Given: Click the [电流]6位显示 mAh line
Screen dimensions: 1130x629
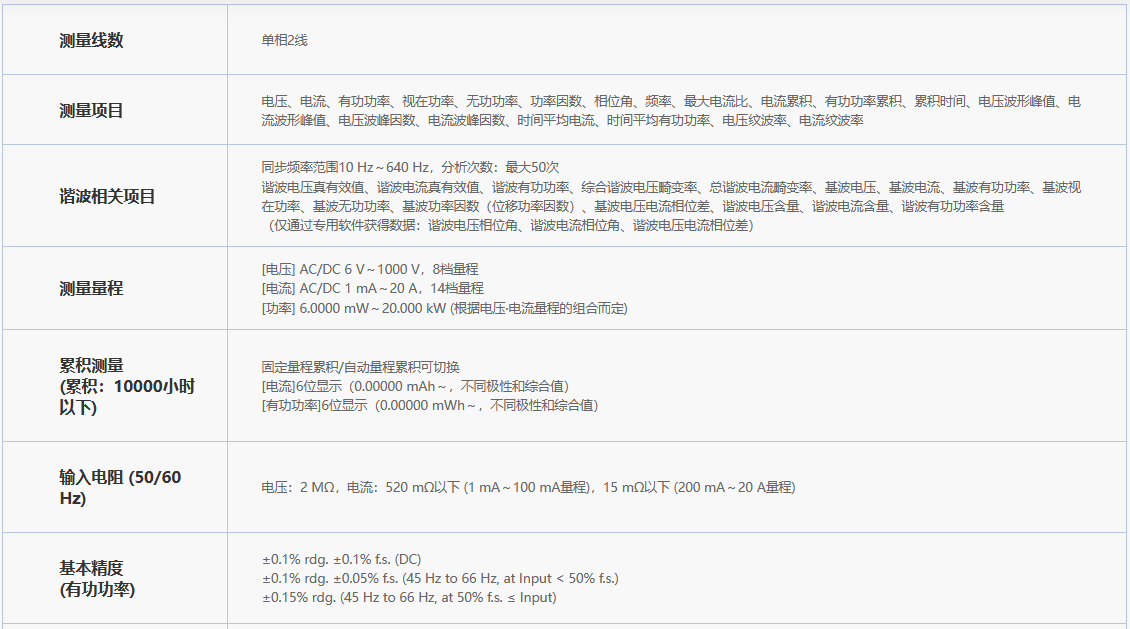Looking at the screenshot, I should tap(415, 386).
